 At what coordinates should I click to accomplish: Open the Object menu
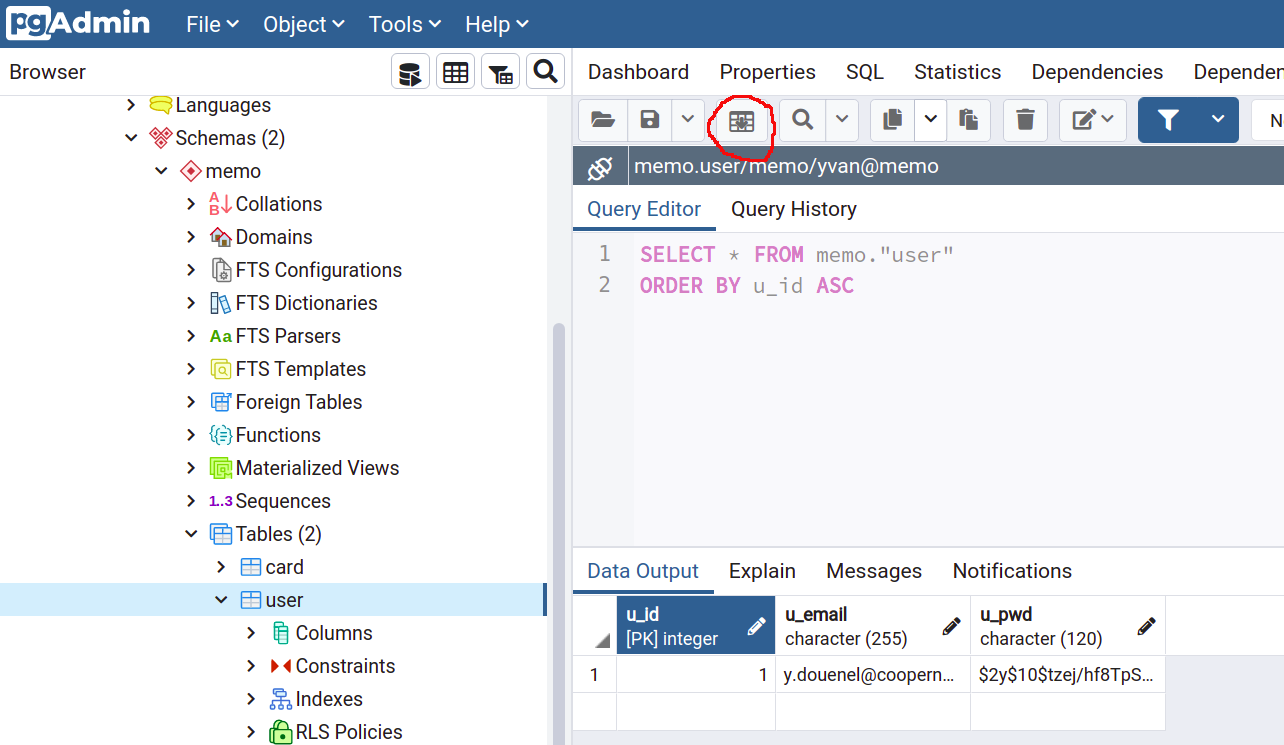click(304, 24)
